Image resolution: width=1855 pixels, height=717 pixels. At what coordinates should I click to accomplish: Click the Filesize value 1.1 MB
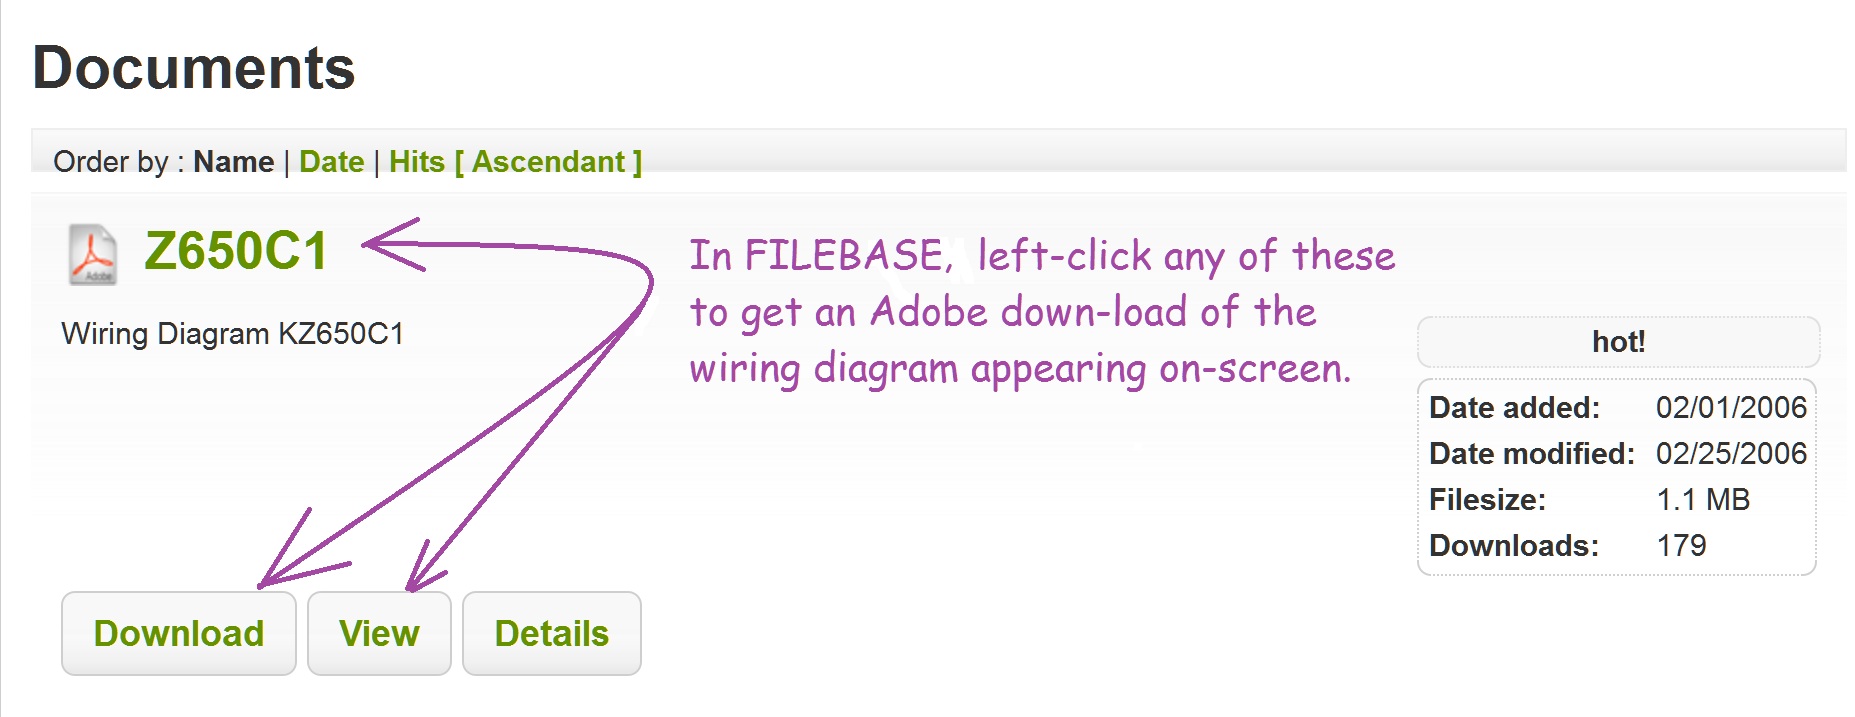click(1703, 499)
